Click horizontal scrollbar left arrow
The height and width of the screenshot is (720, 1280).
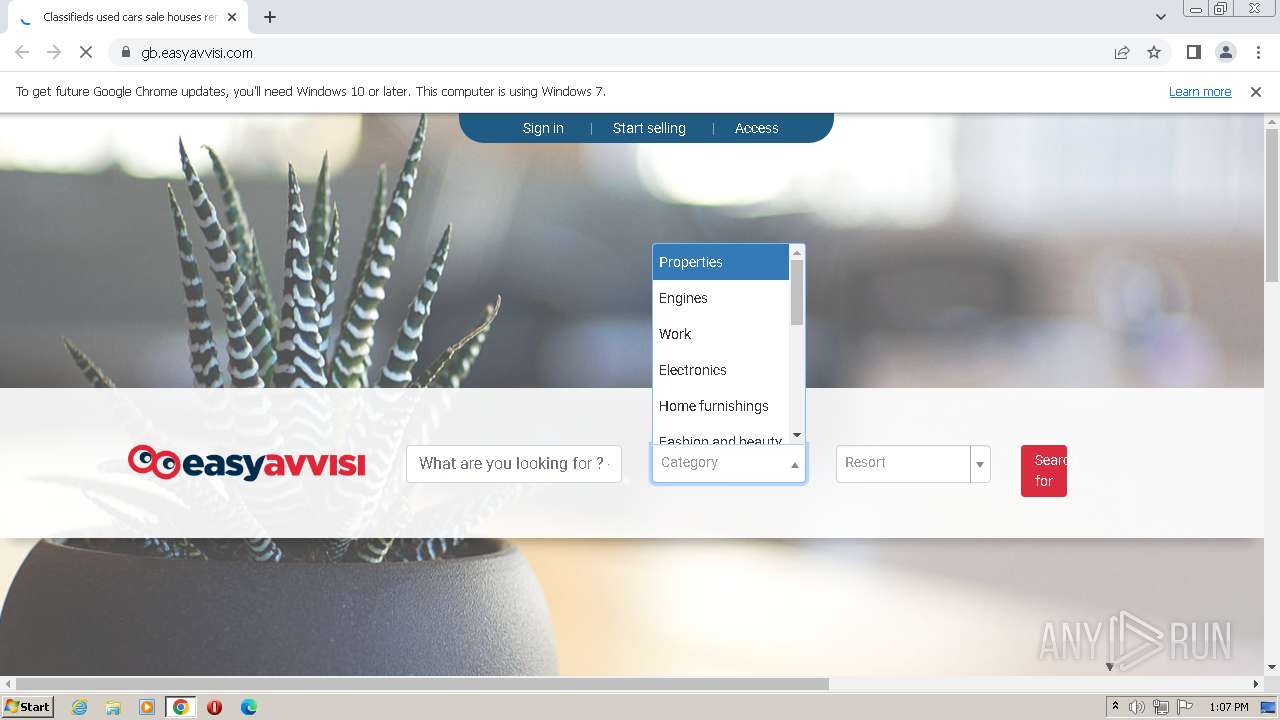(8, 684)
